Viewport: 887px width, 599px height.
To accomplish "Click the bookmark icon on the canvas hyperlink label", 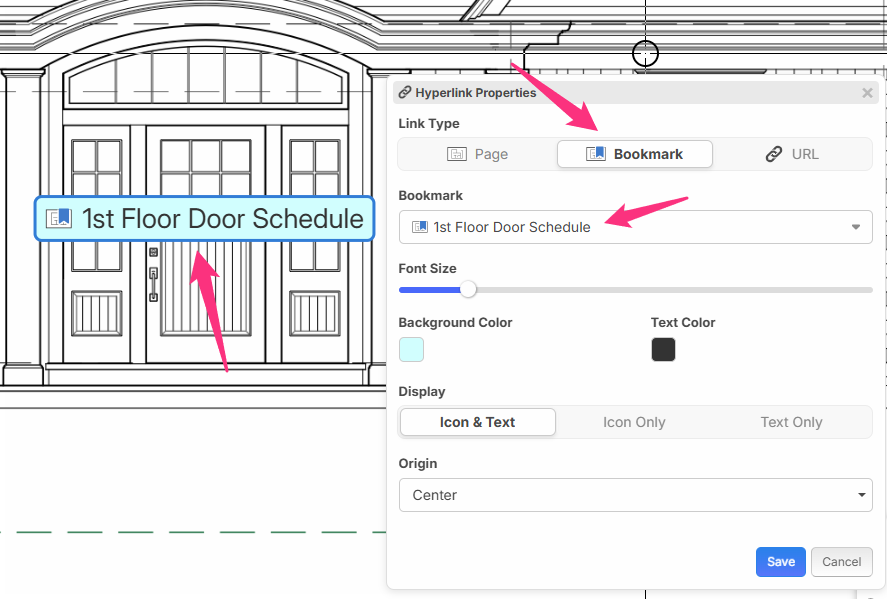I will tap(59, 218).
